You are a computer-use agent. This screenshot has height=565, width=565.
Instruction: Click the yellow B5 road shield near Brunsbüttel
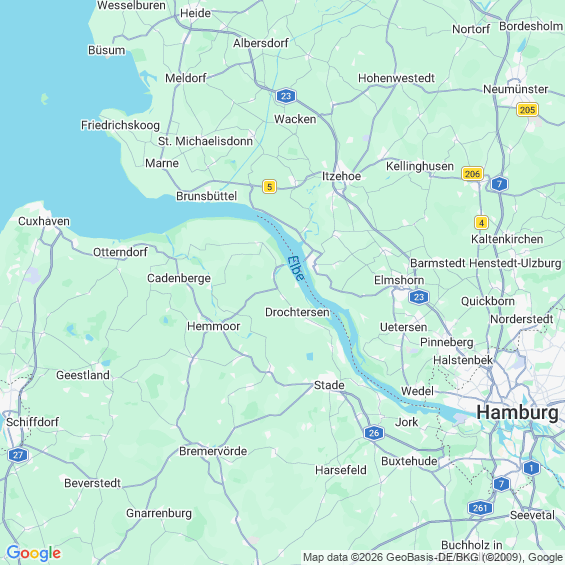tap(269, 186)
